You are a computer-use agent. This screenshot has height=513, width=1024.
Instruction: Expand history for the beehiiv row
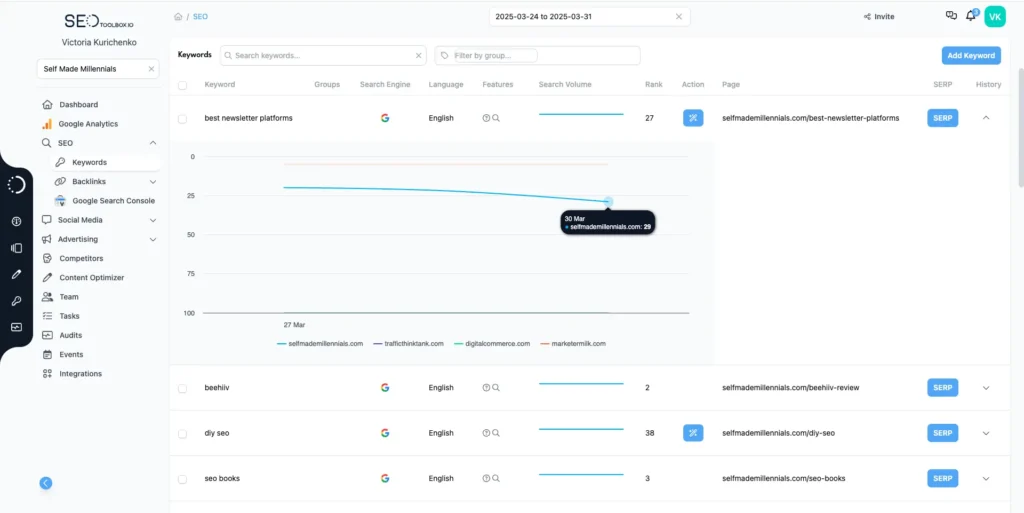click(986, 388)
